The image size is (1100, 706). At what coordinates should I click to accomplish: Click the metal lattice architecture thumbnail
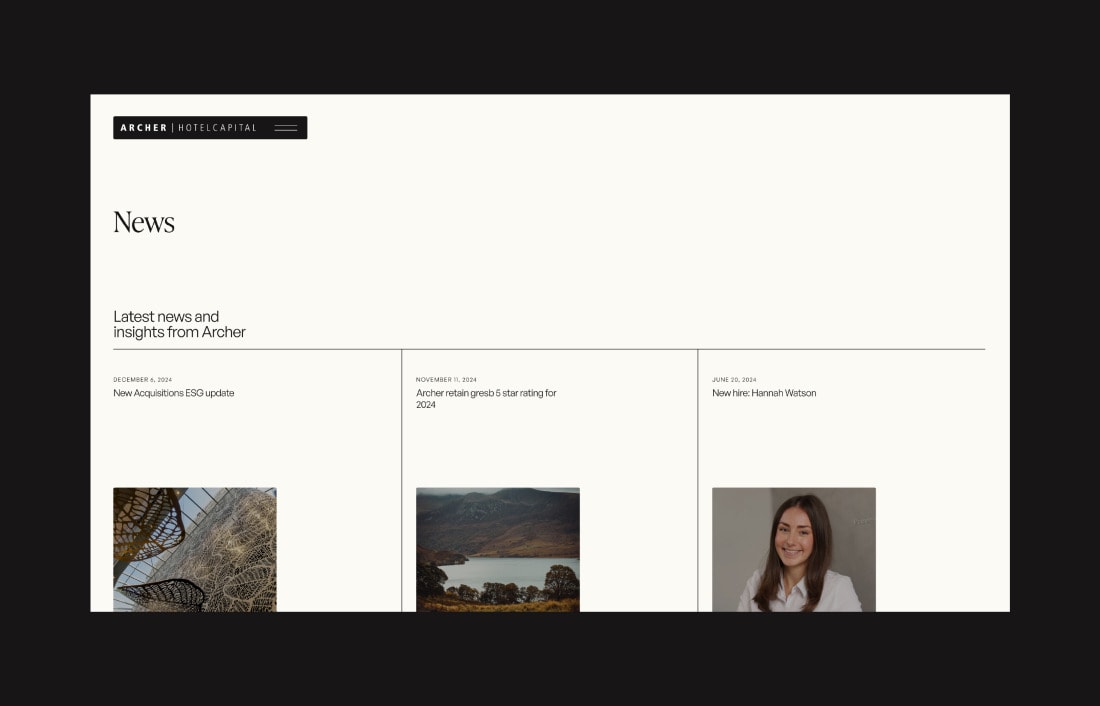(195, 549)
